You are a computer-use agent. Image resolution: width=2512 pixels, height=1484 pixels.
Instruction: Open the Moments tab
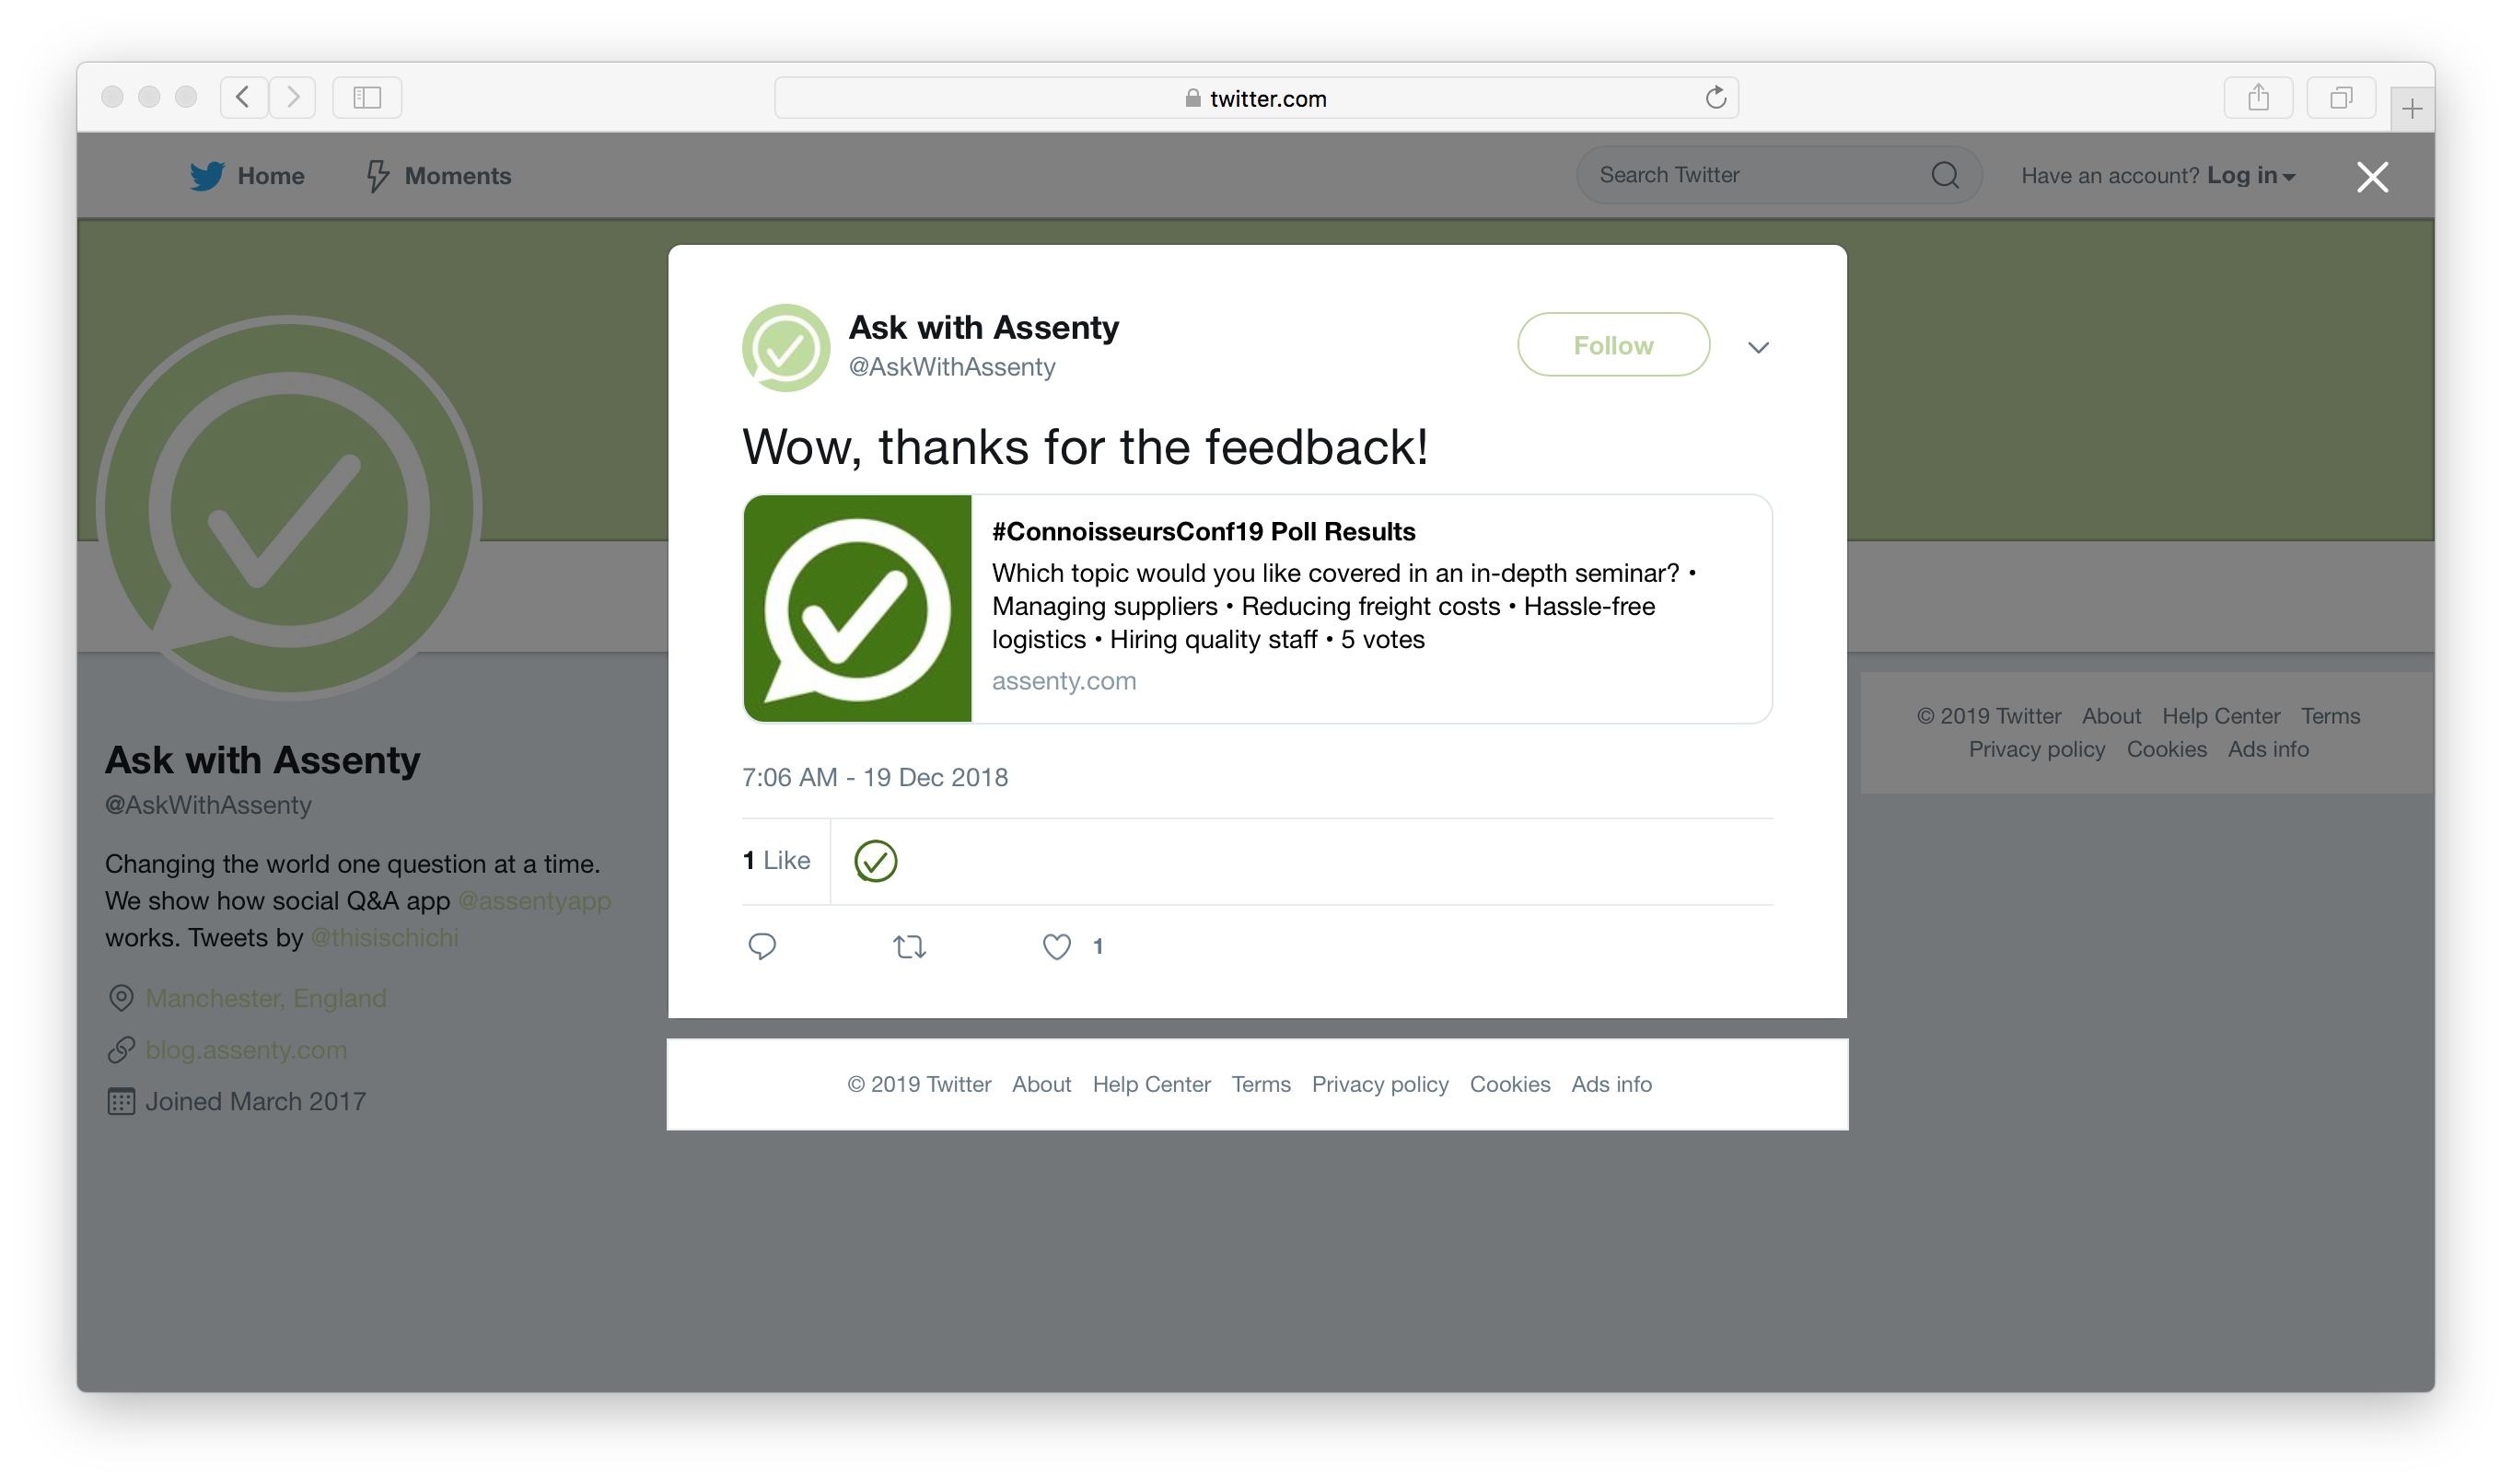438,176
